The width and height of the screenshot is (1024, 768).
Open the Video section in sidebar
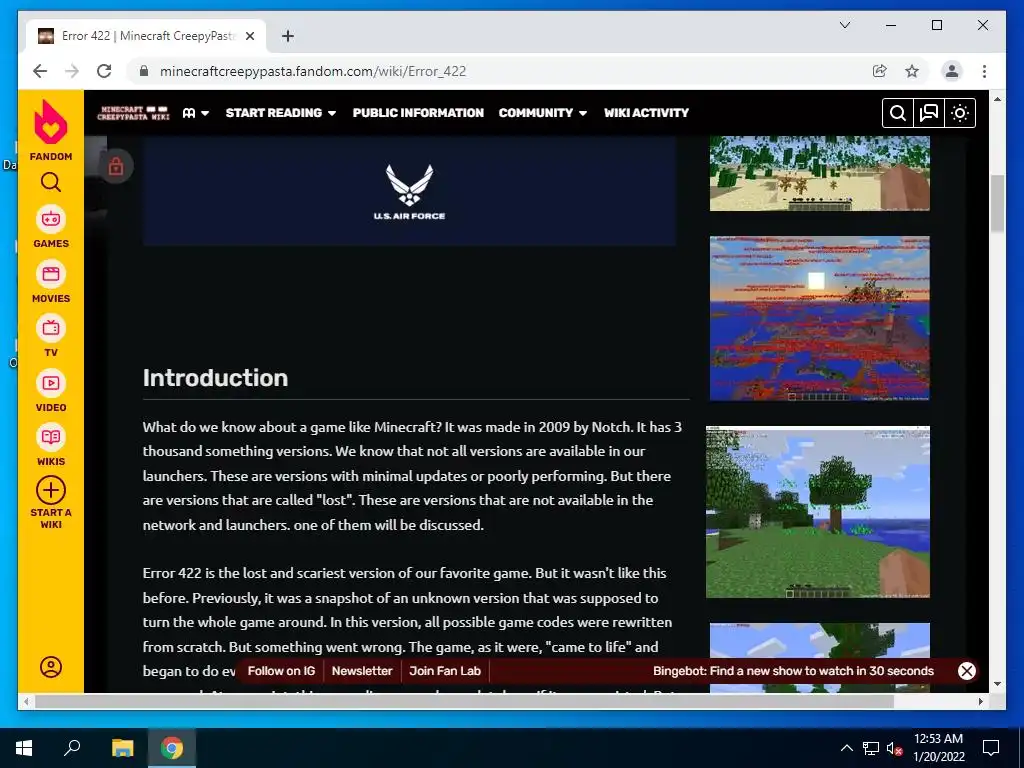pyautogui.click(x=51, y=391)
